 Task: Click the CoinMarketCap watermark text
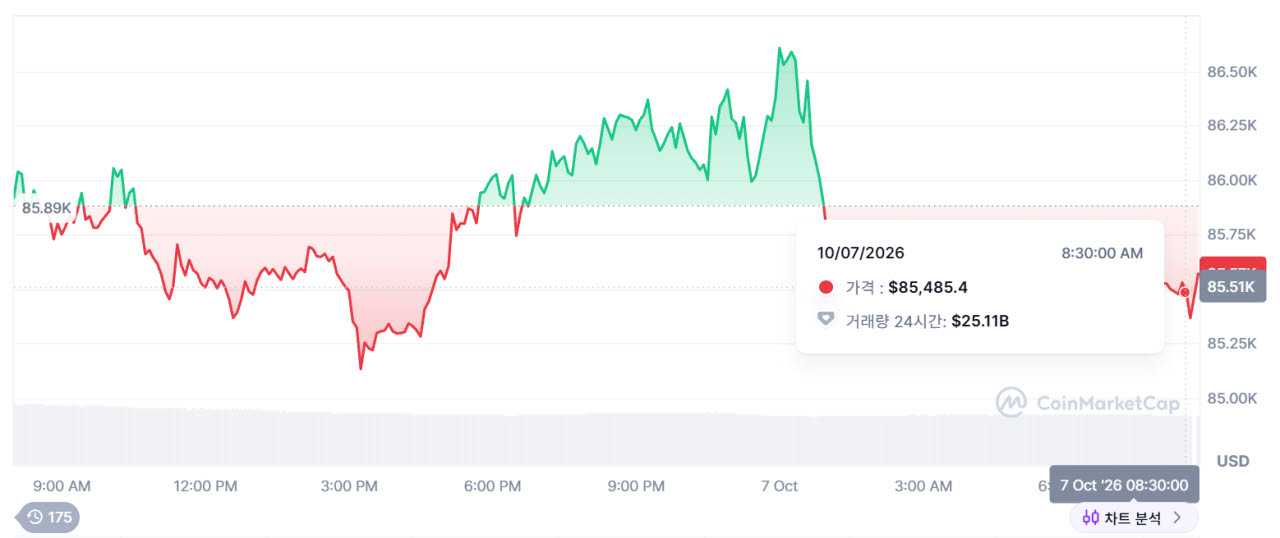tap(1108, 404)
